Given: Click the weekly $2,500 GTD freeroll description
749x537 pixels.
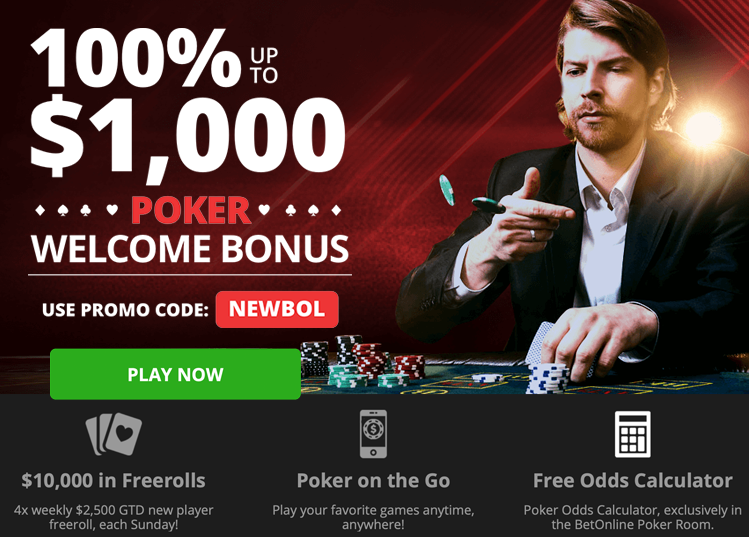Looking at the screenshot, I should coord(114,517).
